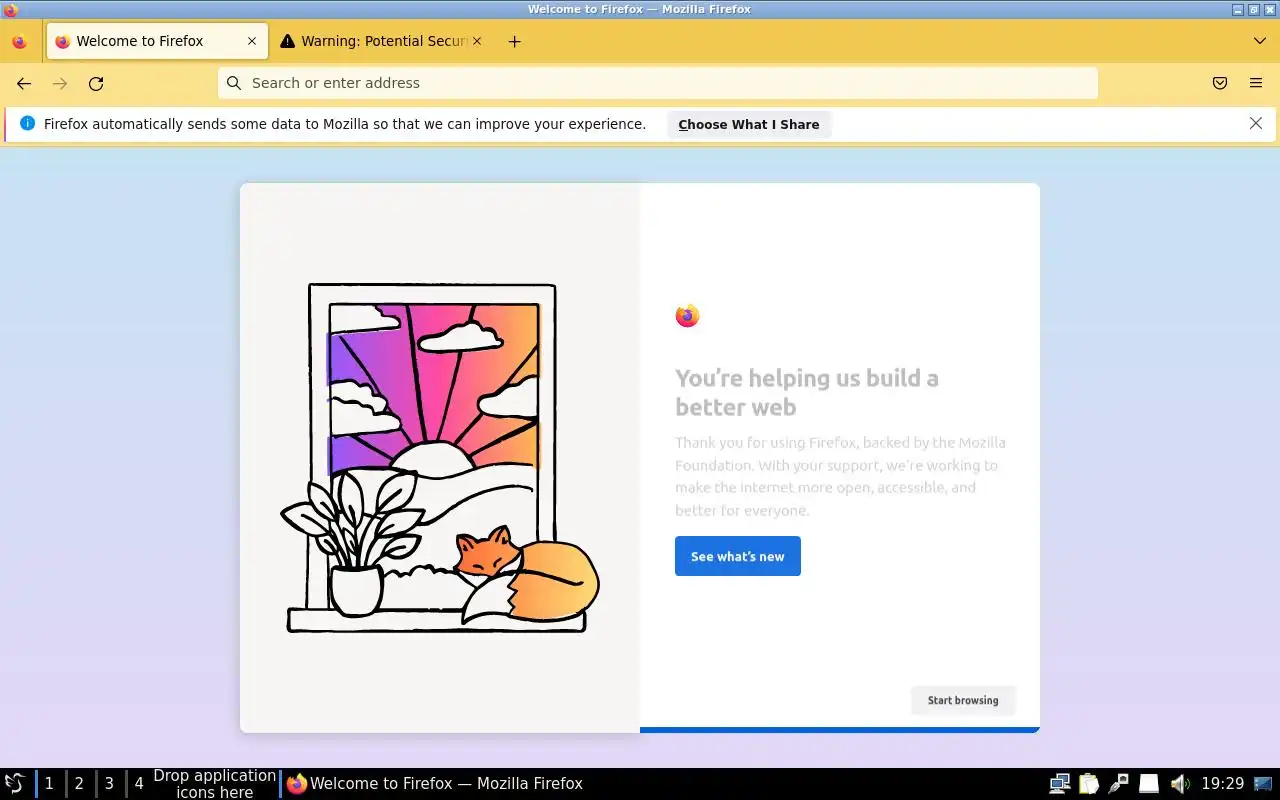Click the window illustration with sleeping fox
The width and height of the screenshot is (1280, 800).
(440, 458)
